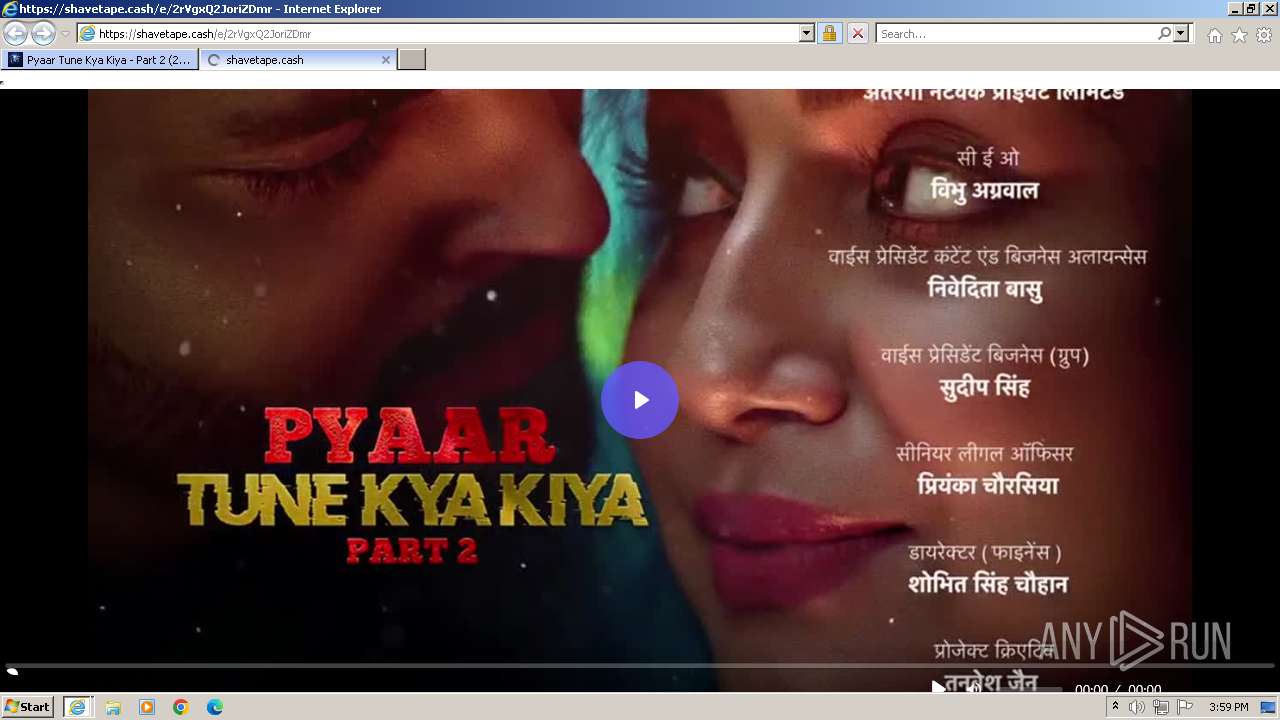This screenshot has width=1280, height=720.
Task: Open File Explorer from taskbar
Action: tap(113, 707)
